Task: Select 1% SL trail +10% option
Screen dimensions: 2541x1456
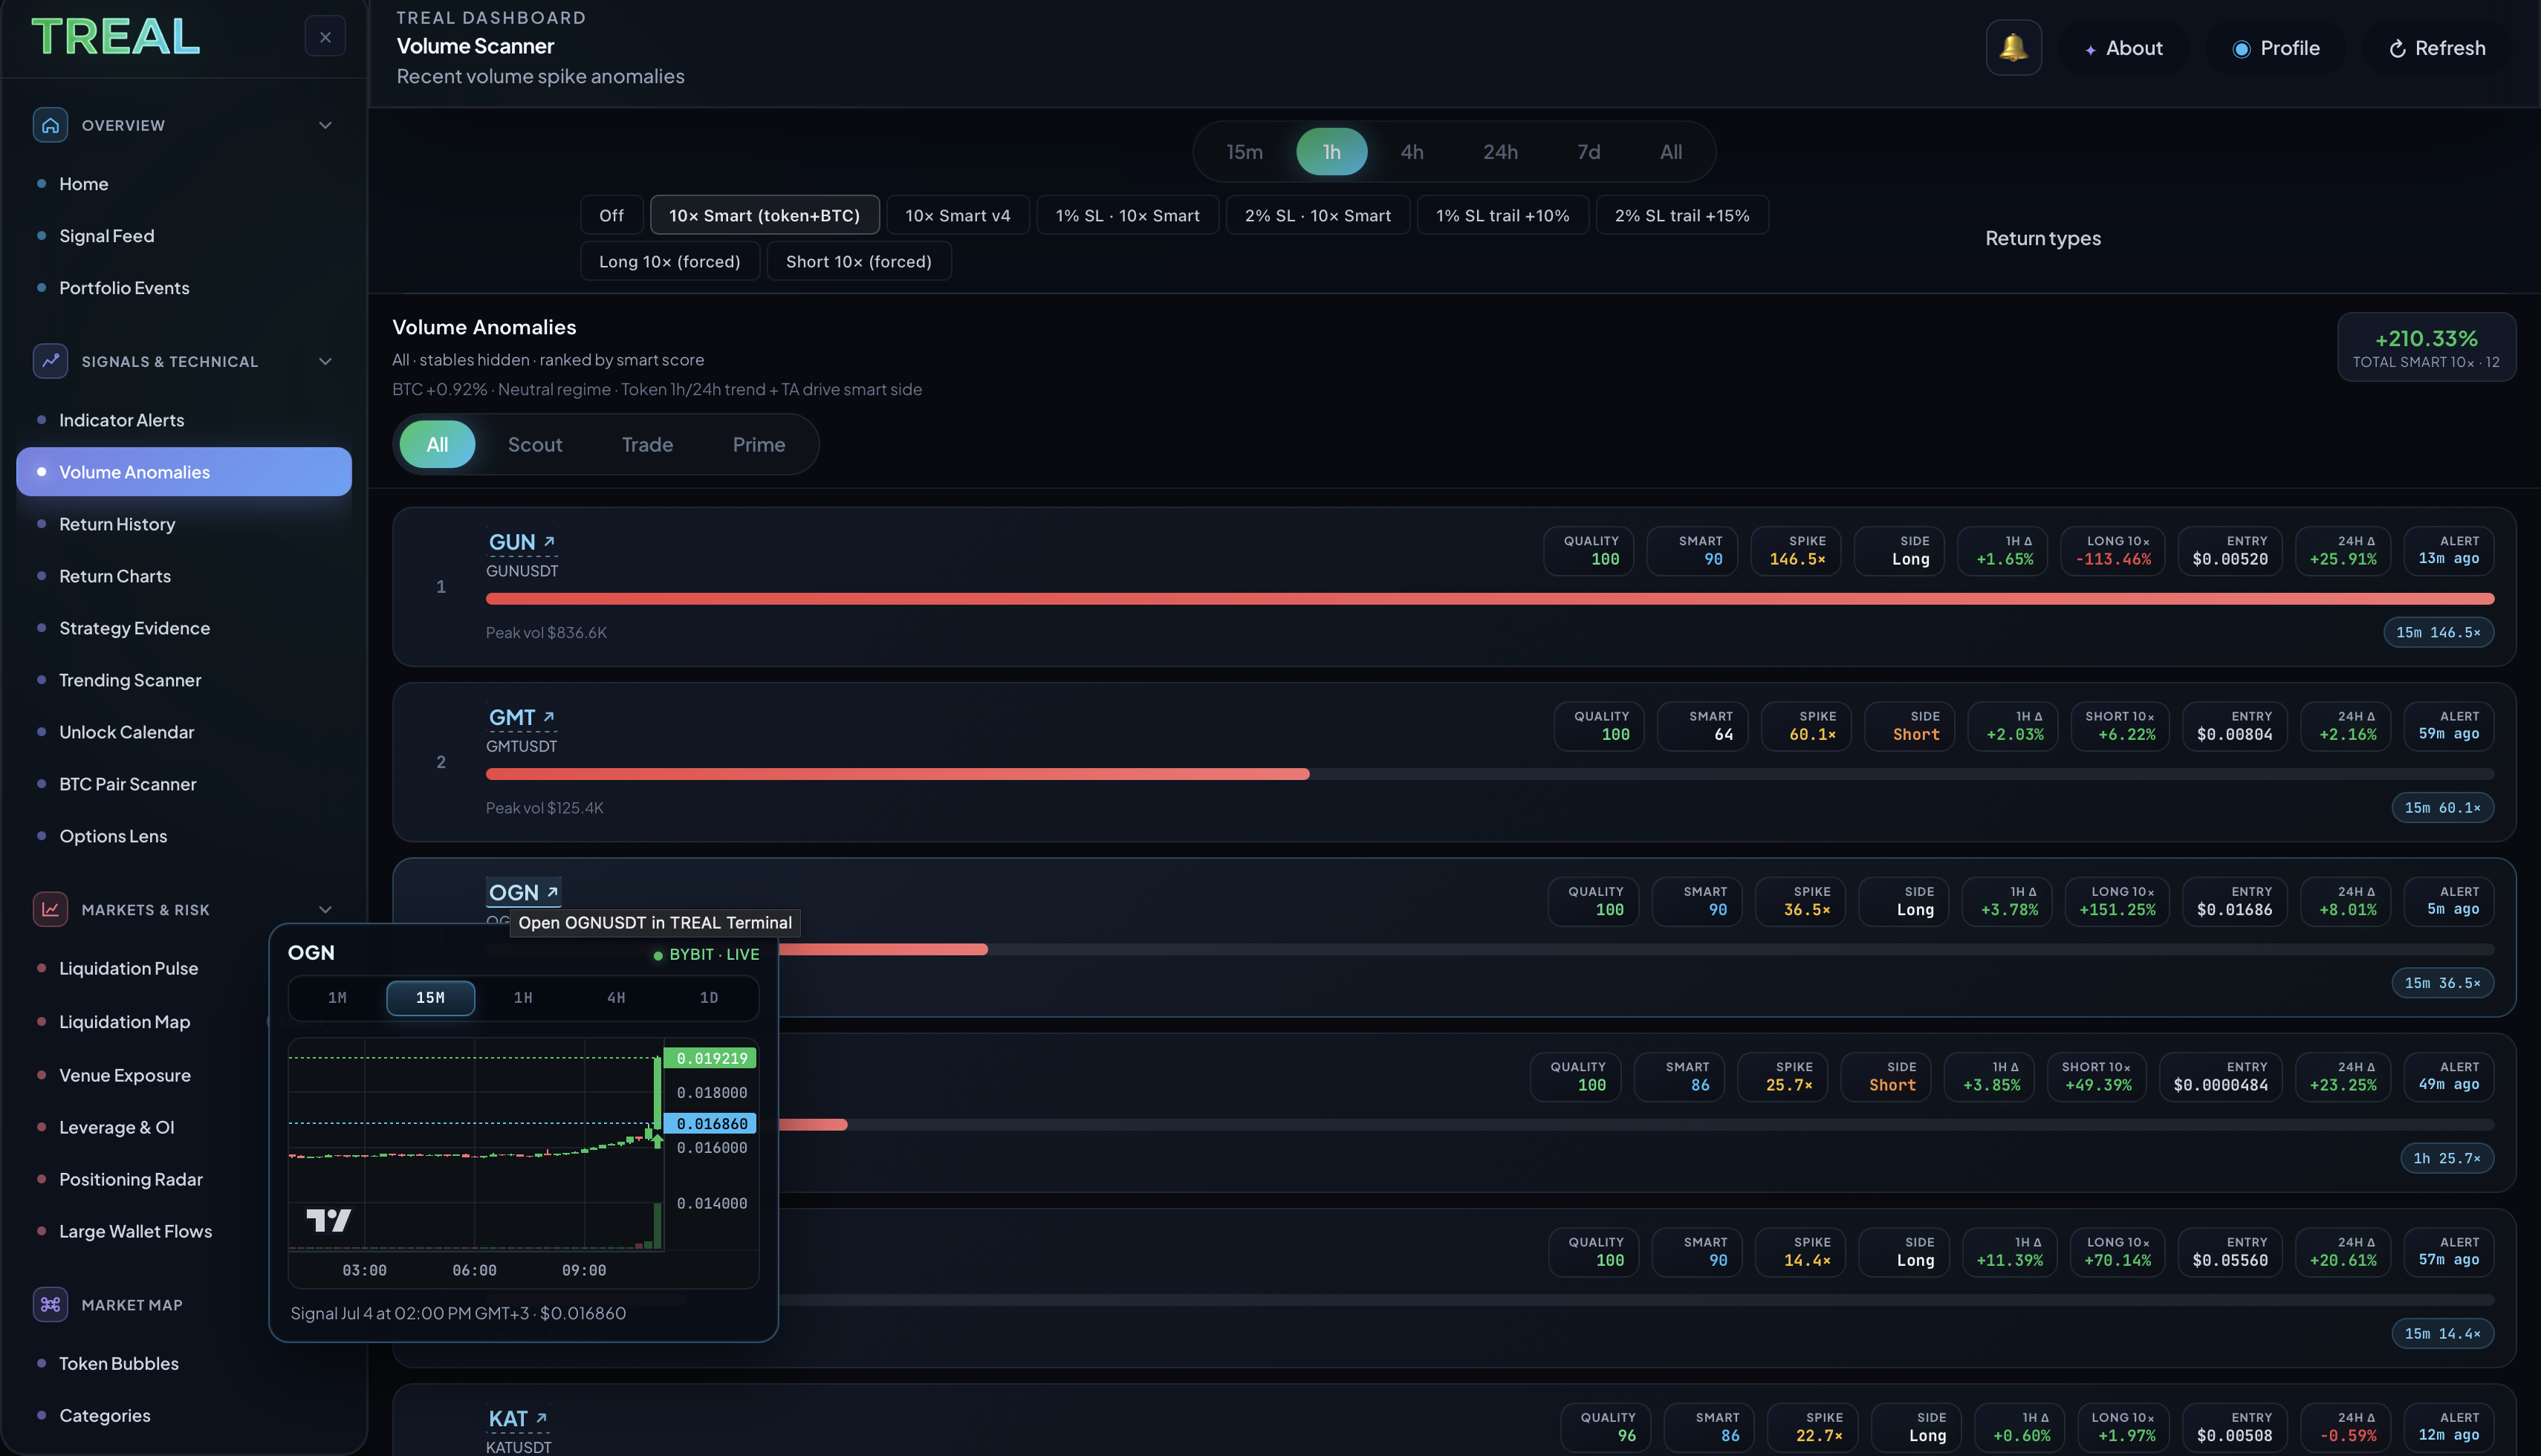Action: (1502, 215)
